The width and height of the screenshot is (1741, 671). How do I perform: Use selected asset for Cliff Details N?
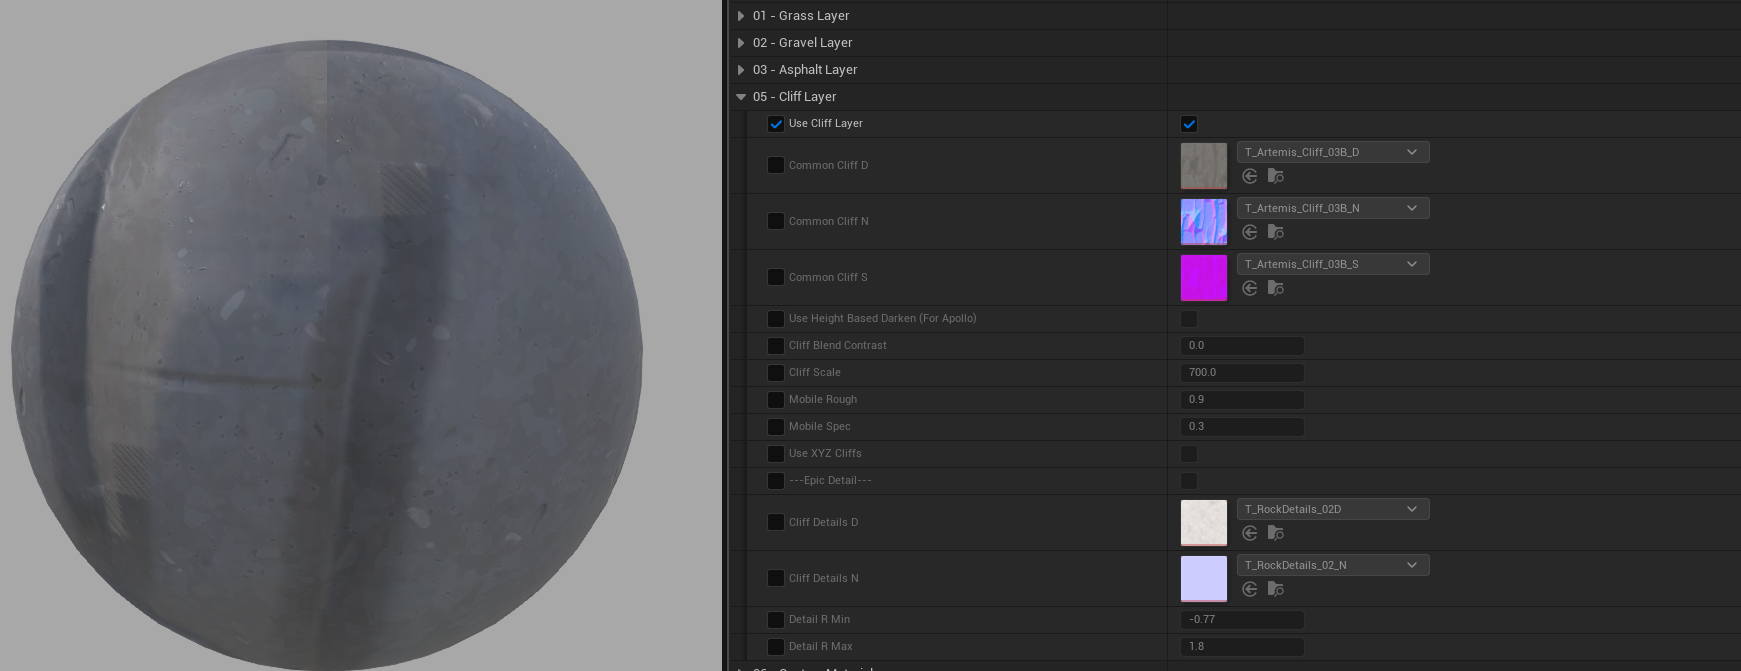click(x=1250, y=589)
